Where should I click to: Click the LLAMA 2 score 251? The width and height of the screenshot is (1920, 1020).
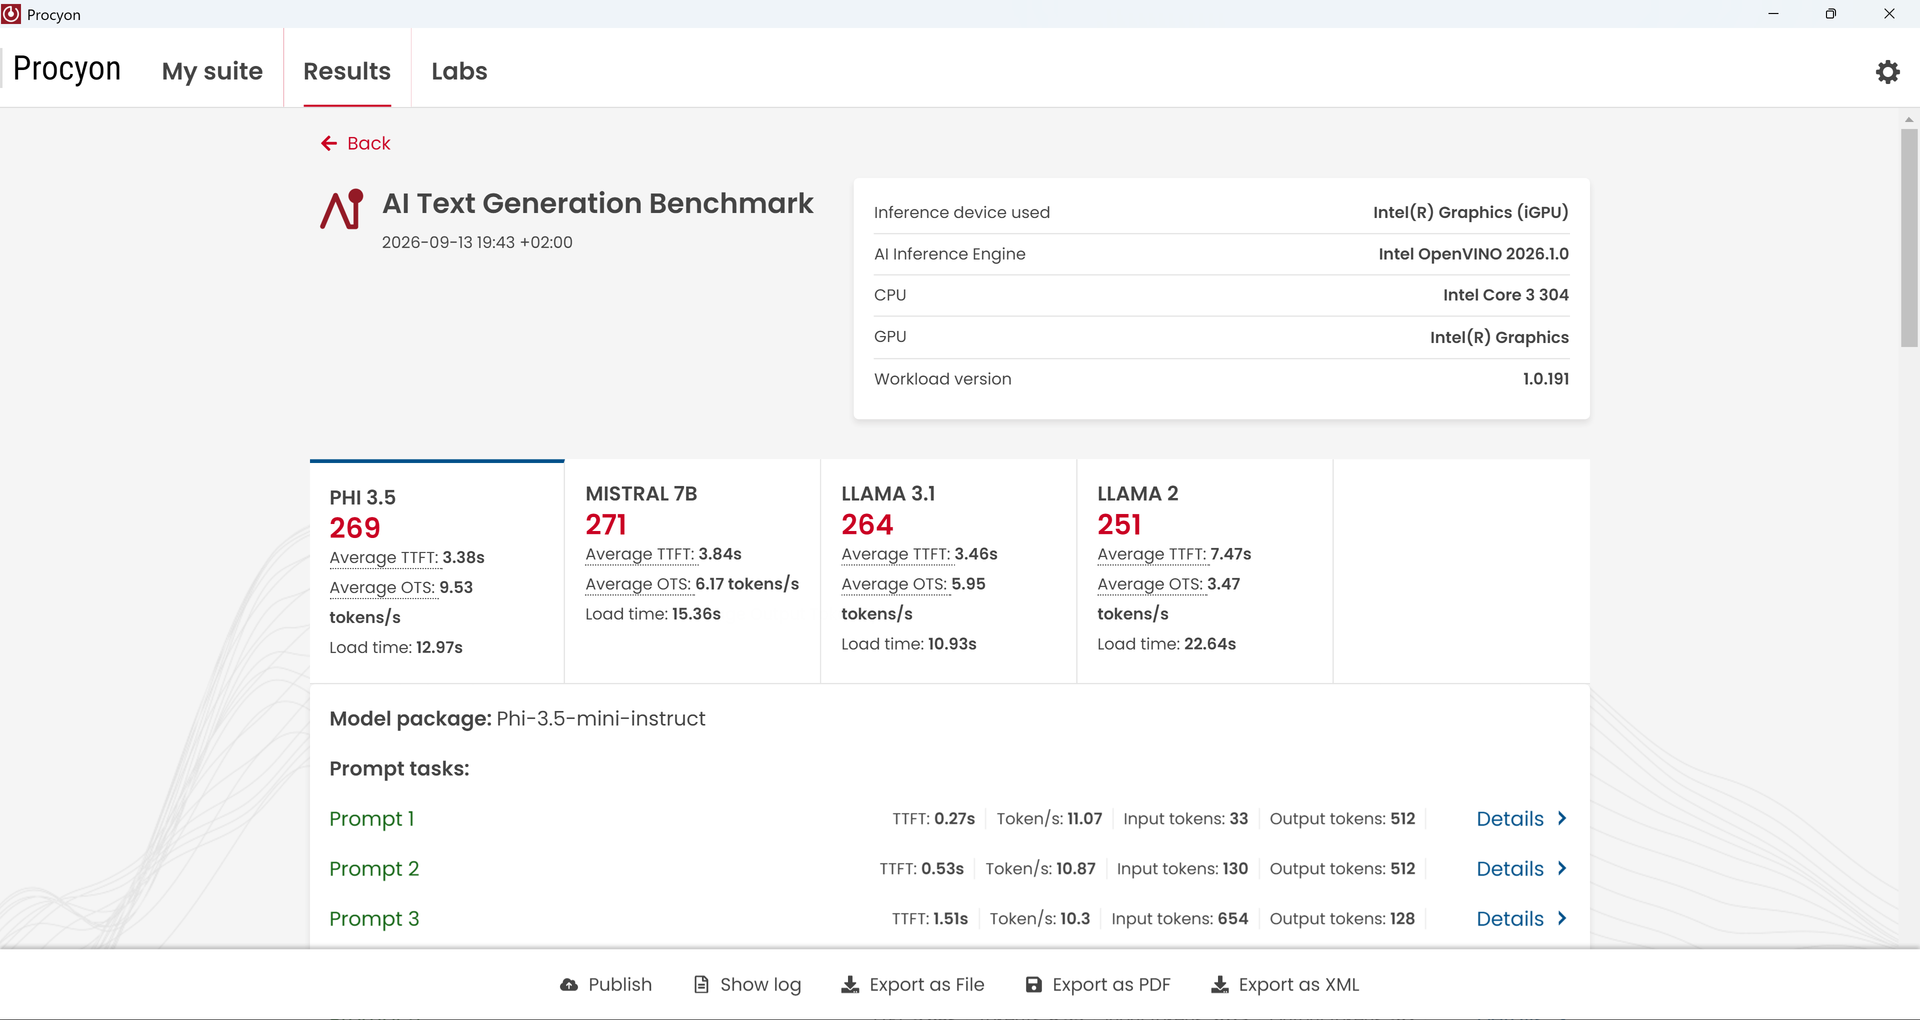tap(1119, 524)
